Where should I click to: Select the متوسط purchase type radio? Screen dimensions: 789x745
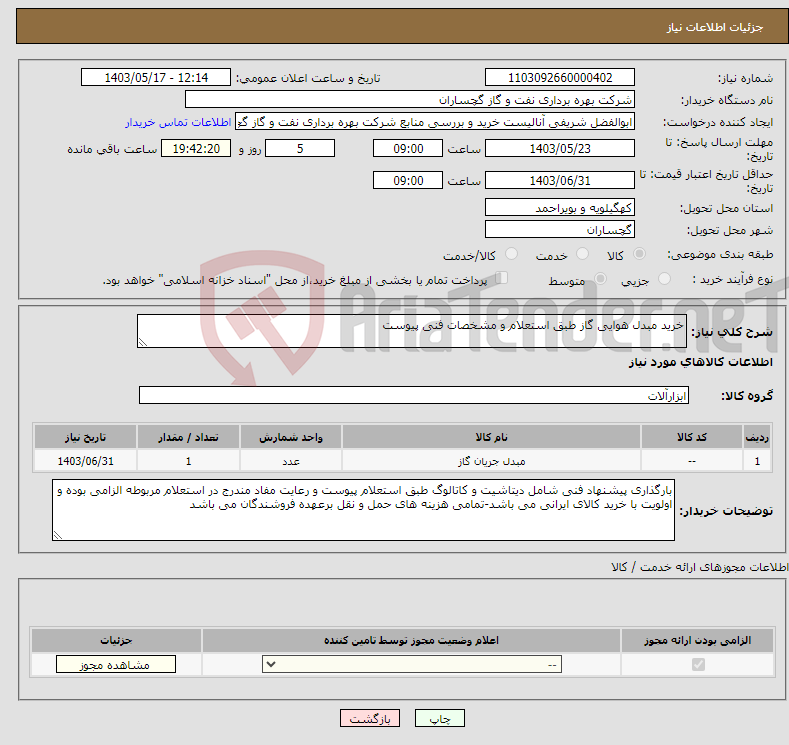click(600, 279)
